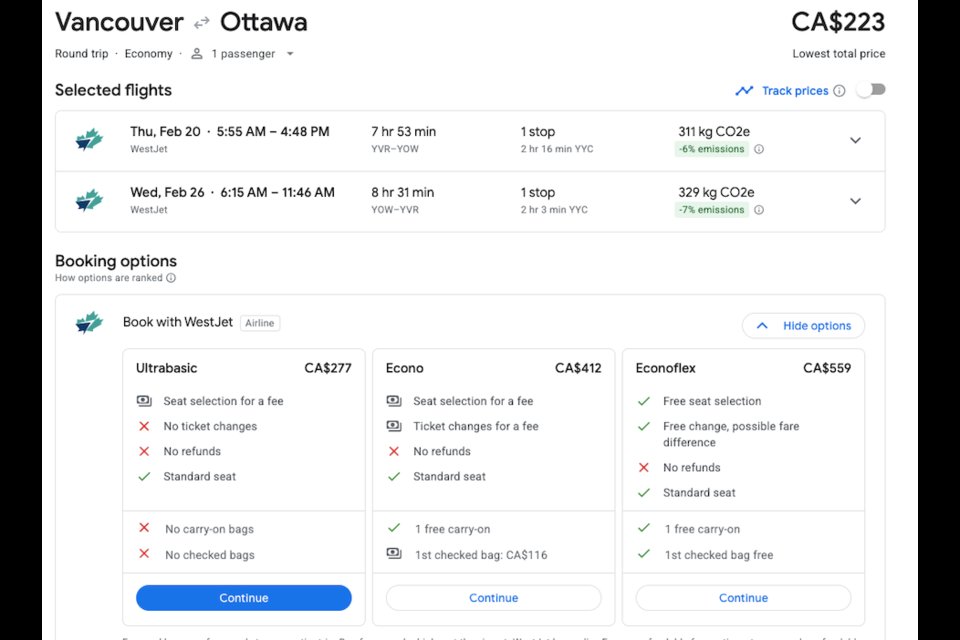Click the 'Track prices' link text

(795, 91)
